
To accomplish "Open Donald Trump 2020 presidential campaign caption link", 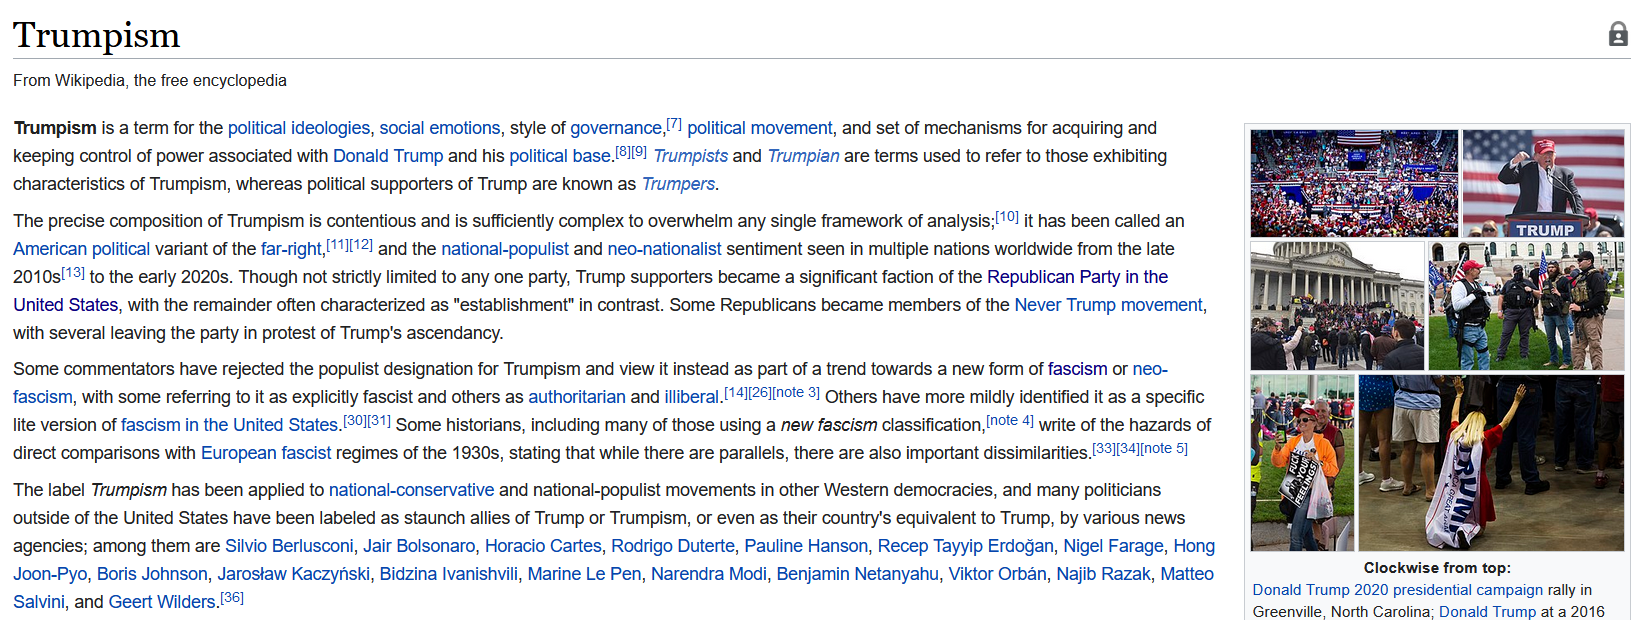I will [1398, 590].
